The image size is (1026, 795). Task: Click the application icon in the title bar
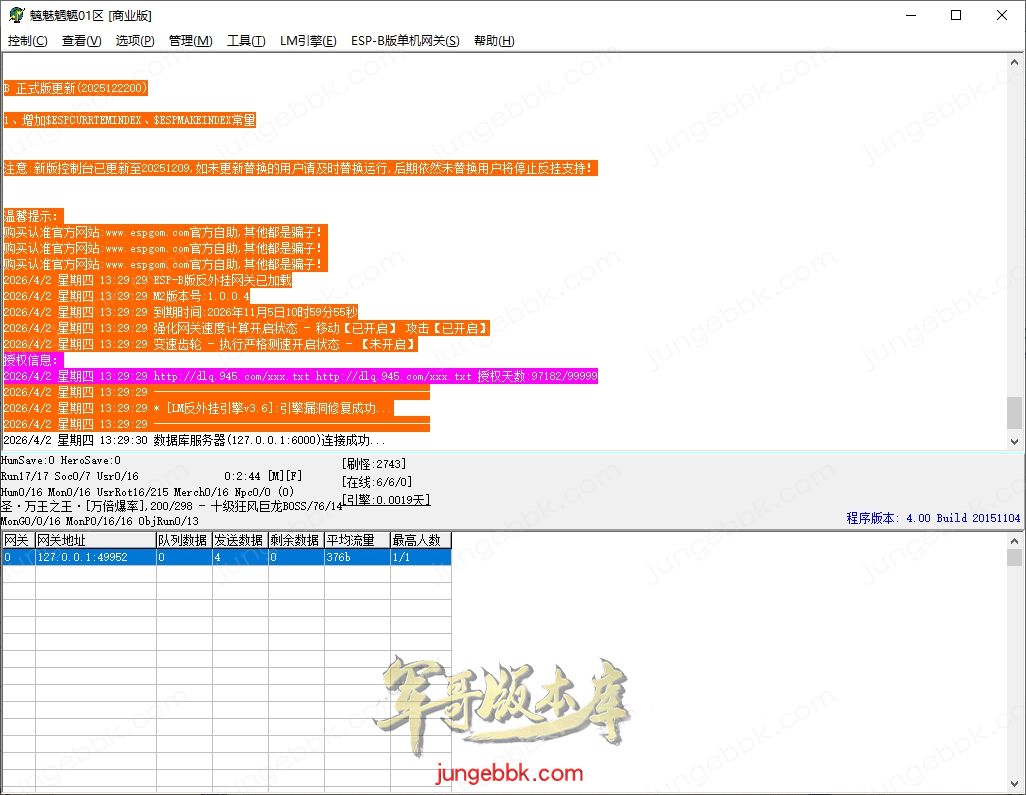[14, 15]
